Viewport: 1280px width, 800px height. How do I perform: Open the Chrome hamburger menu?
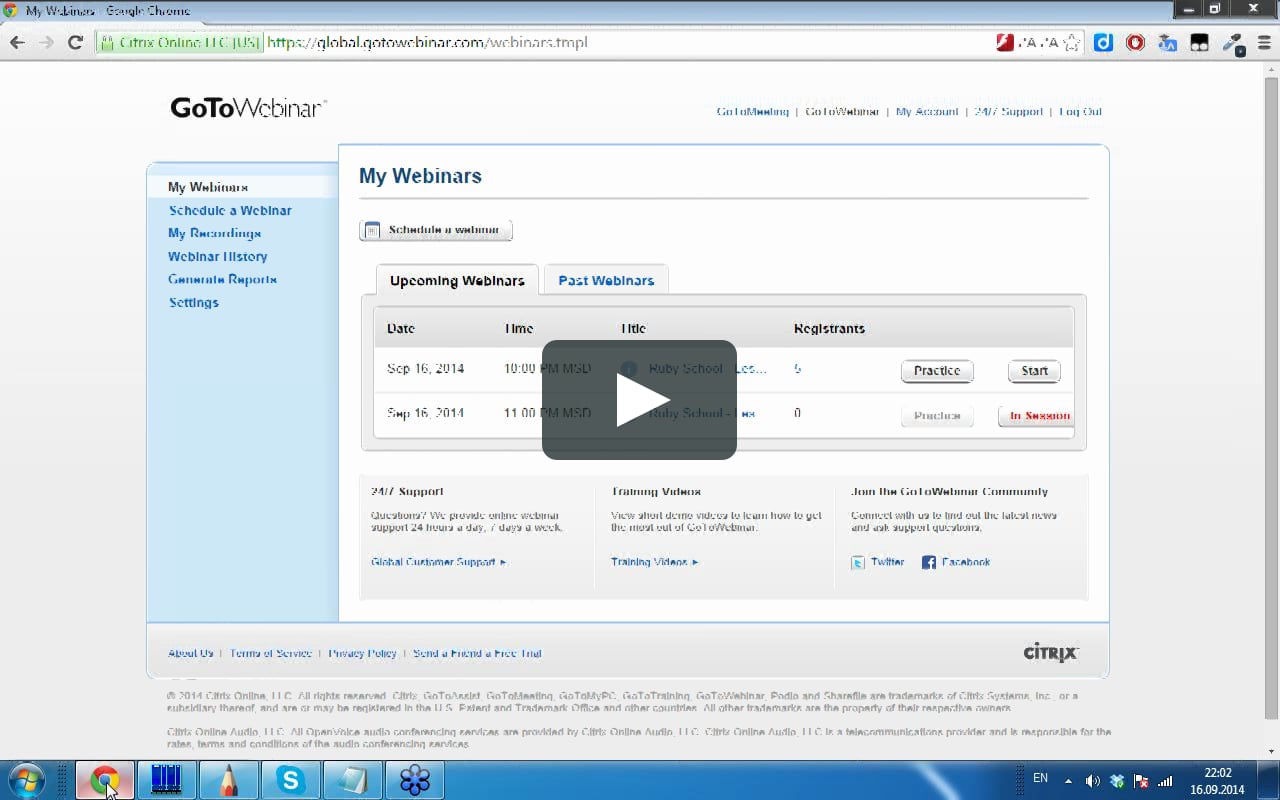(1262, 43)
